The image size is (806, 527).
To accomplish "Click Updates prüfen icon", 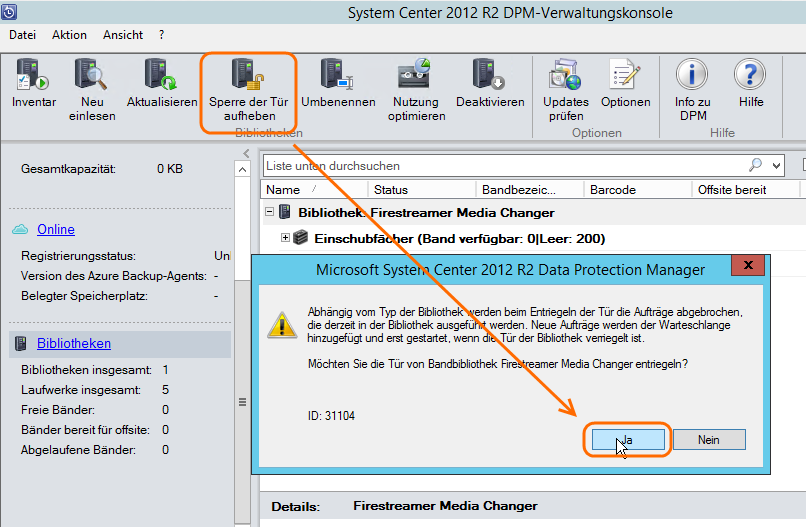I will coord(565,76).
